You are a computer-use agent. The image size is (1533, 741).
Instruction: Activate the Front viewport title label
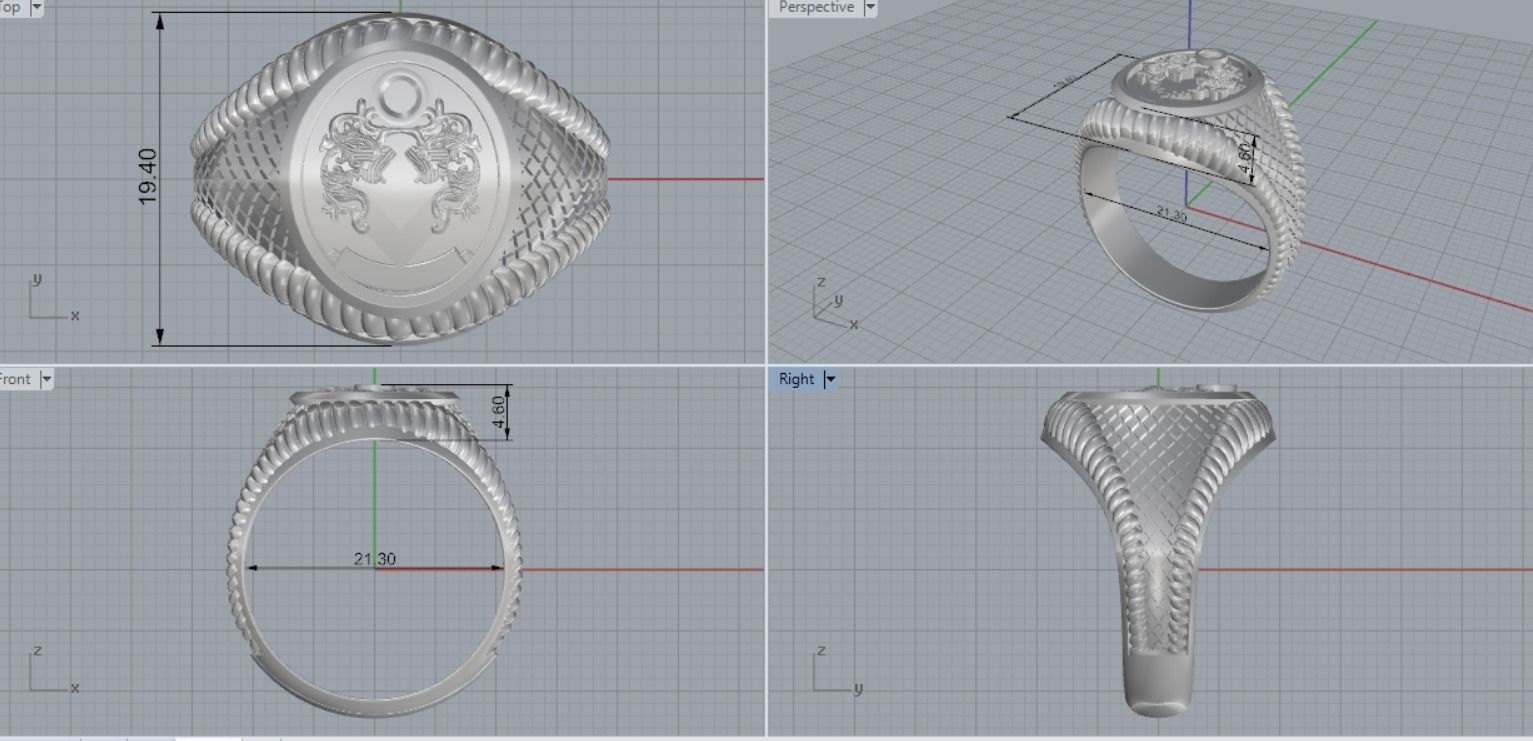15,379
